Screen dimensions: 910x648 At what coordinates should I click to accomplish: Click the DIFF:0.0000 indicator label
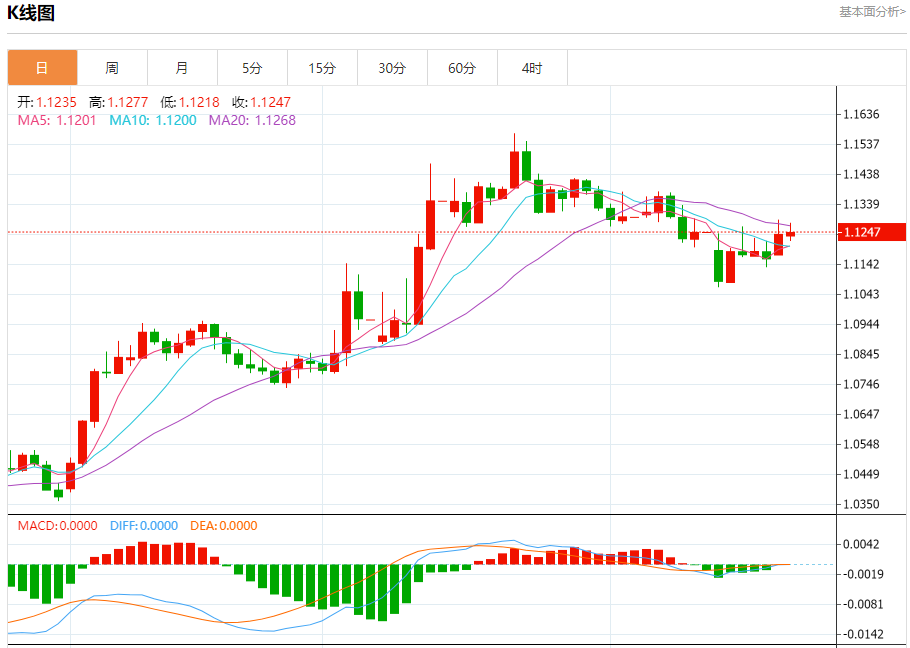coord(144,526)
